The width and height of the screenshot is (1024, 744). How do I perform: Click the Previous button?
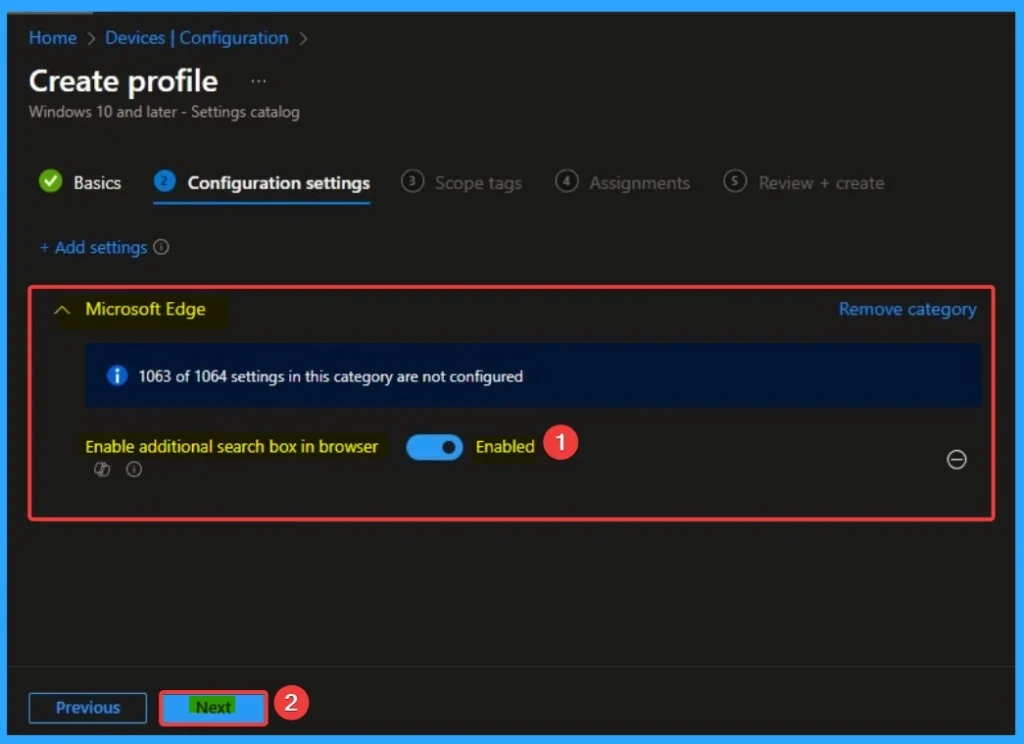click(x=88, y=707)
